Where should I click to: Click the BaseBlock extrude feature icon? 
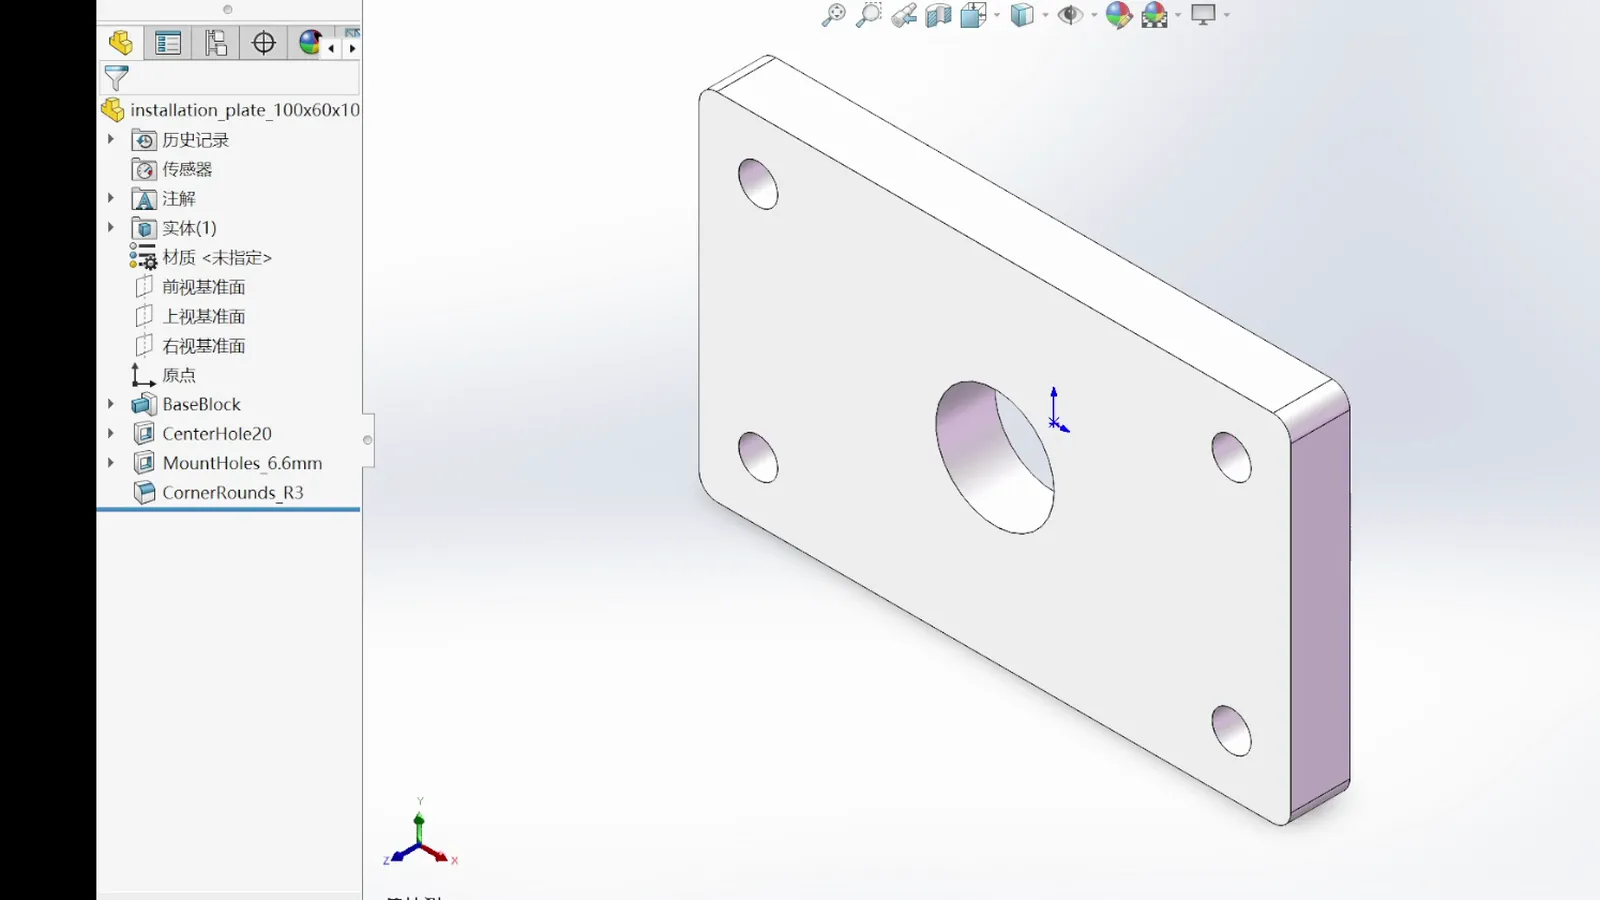click(x=144, y=404)
